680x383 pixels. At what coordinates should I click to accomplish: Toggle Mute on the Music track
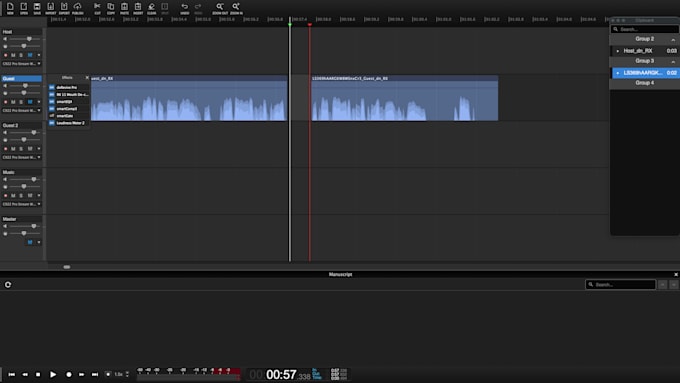[x=13, y=196]
